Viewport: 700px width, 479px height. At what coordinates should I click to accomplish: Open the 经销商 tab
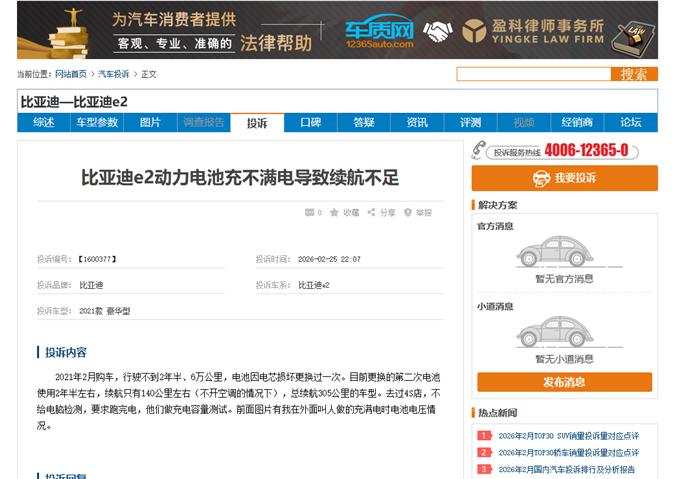click(x=577, y=122)
